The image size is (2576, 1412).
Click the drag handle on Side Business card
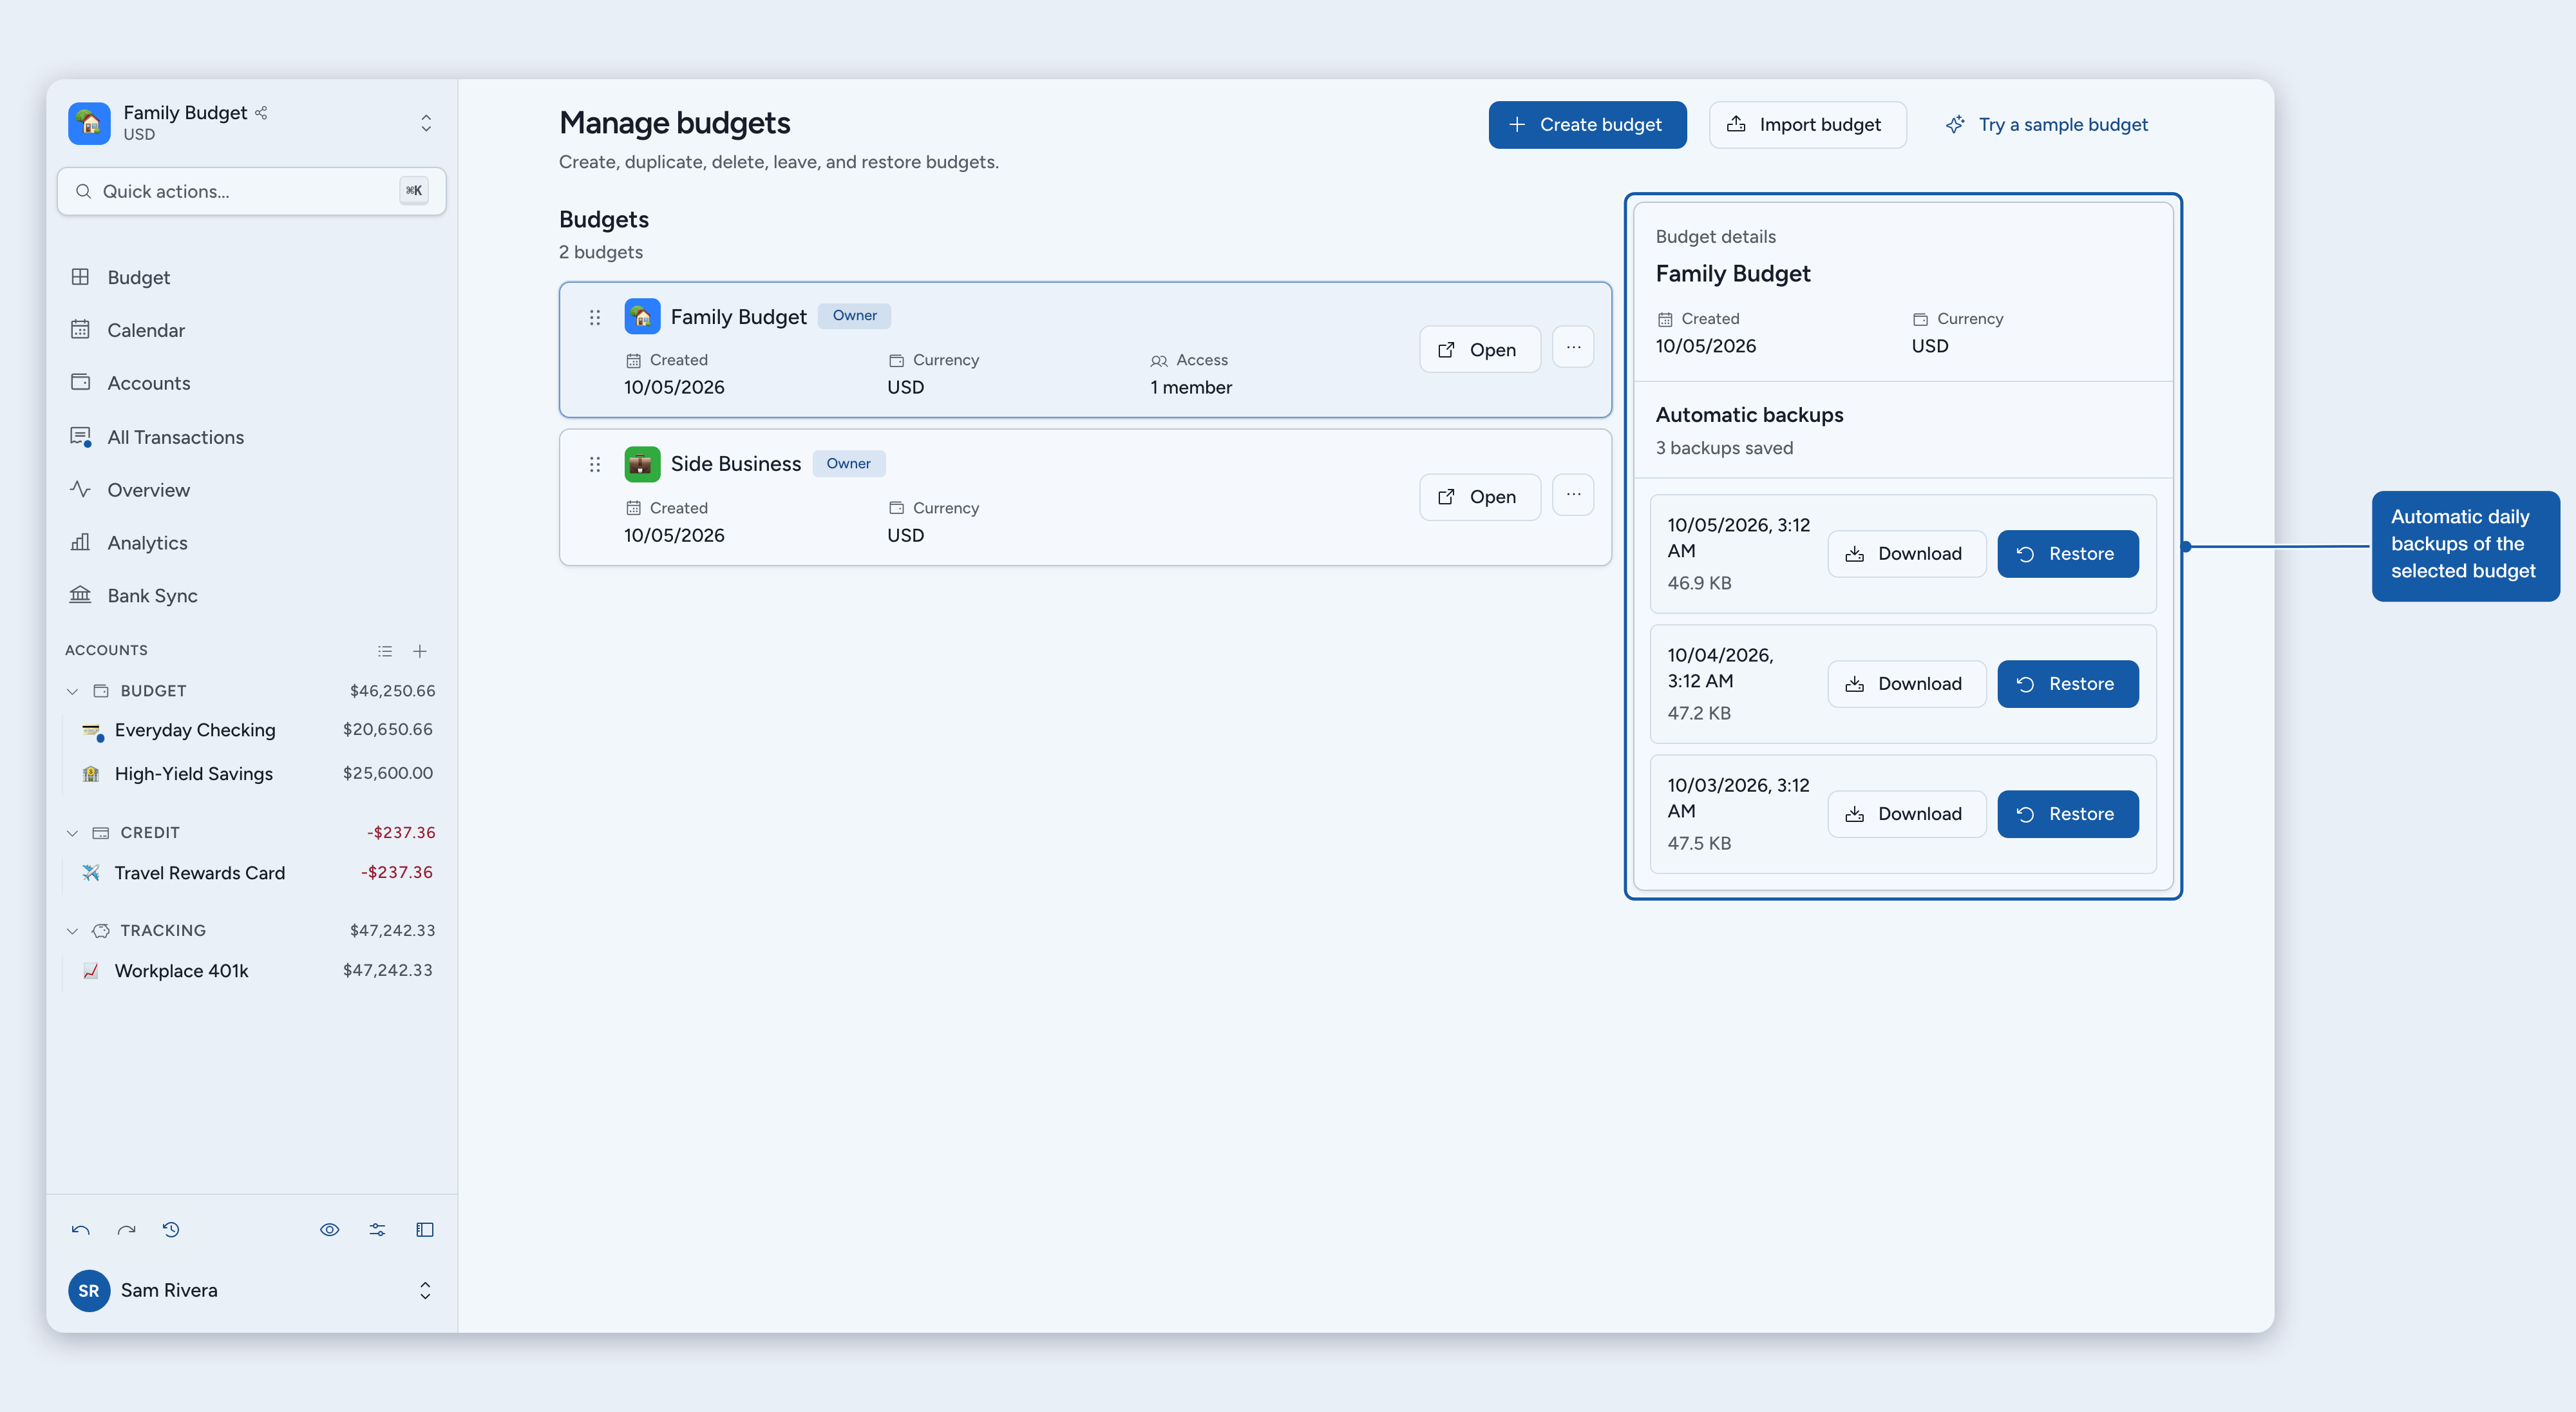[x=595, y=464]
